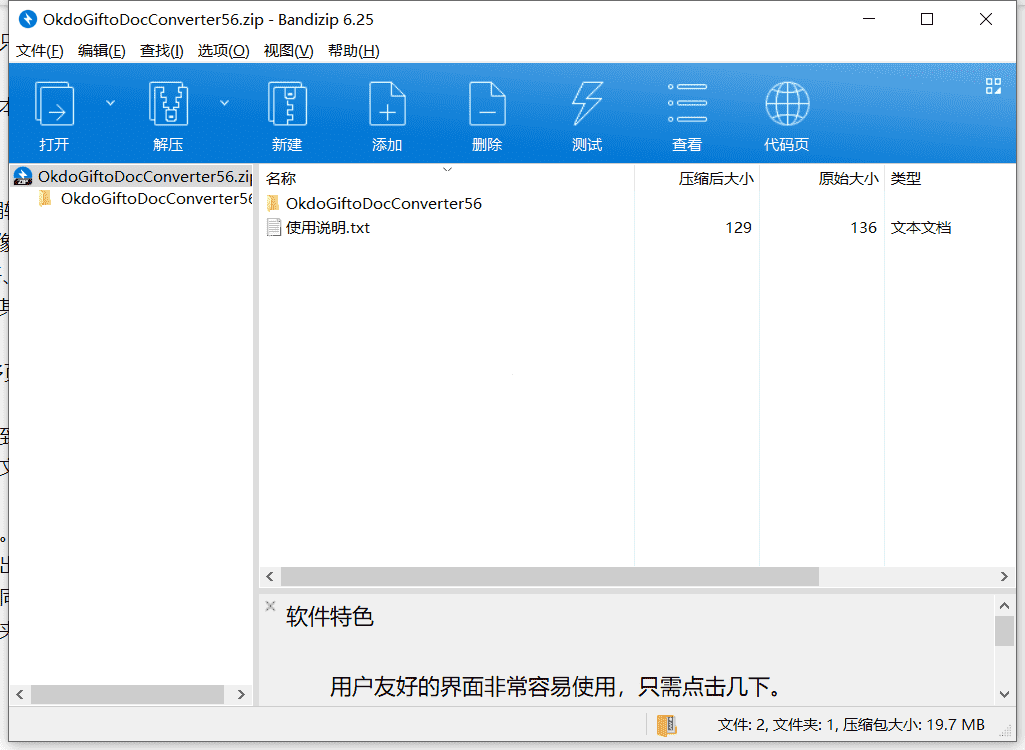Close the comment preview pane with X
1025x750 pixels.
tap(270, 606)
